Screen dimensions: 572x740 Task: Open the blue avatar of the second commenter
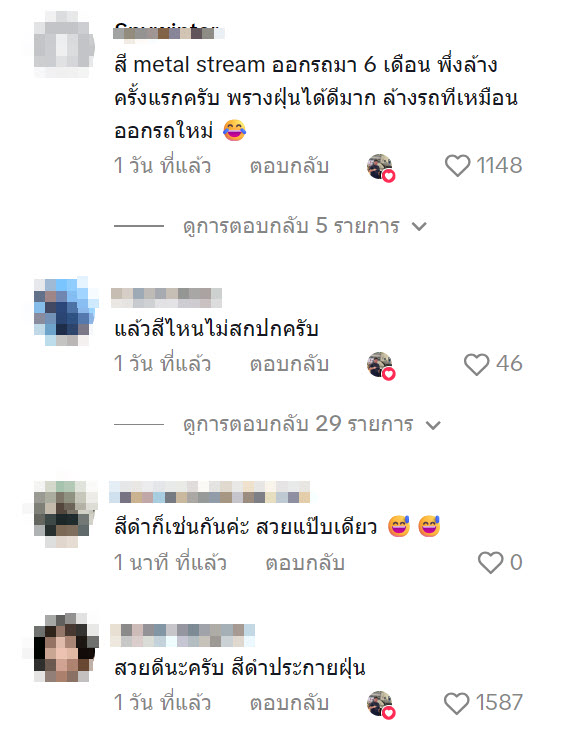pos(65,311)
